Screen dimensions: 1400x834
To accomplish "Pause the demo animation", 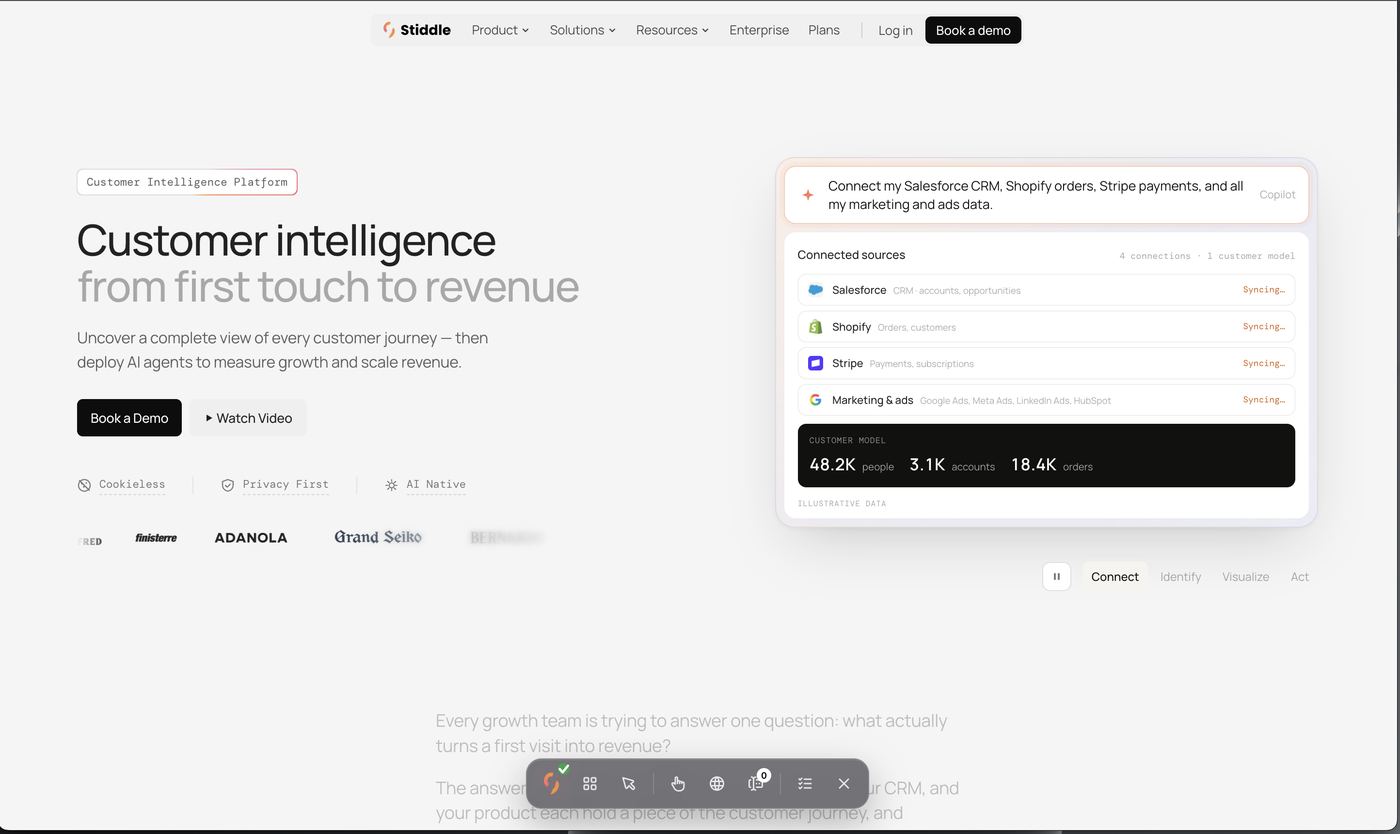I will coord(1057,576).
